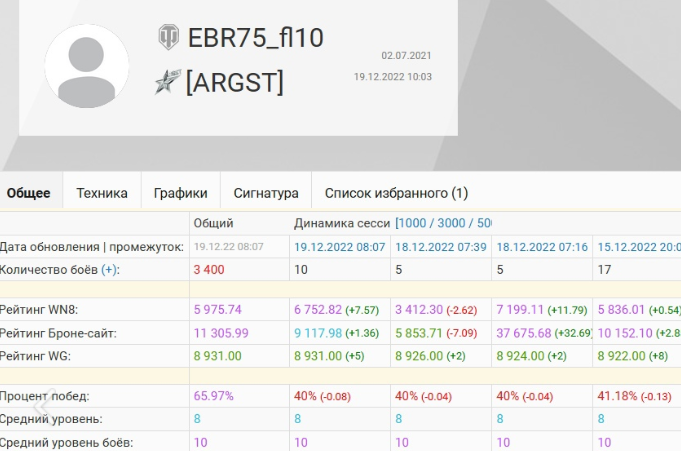Expand battle count with the (+) link

pos(109,270)
